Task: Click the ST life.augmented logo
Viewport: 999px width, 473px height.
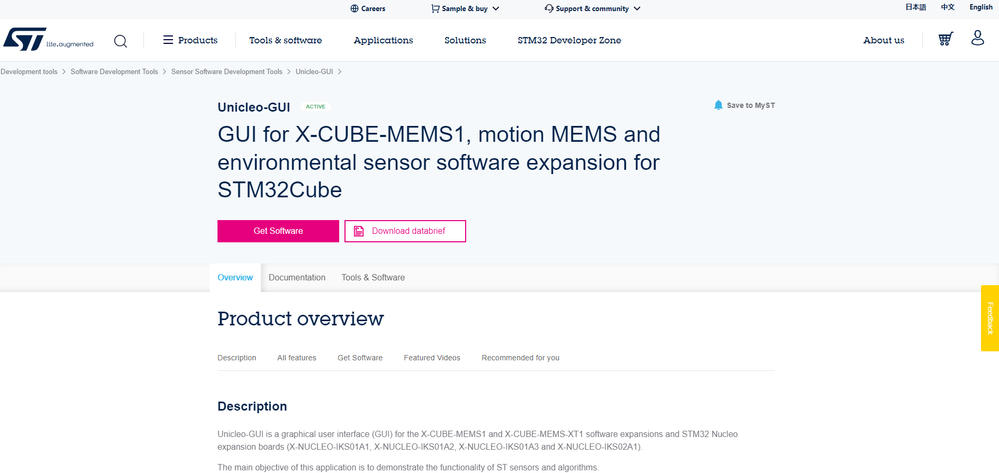Action: 48,40
